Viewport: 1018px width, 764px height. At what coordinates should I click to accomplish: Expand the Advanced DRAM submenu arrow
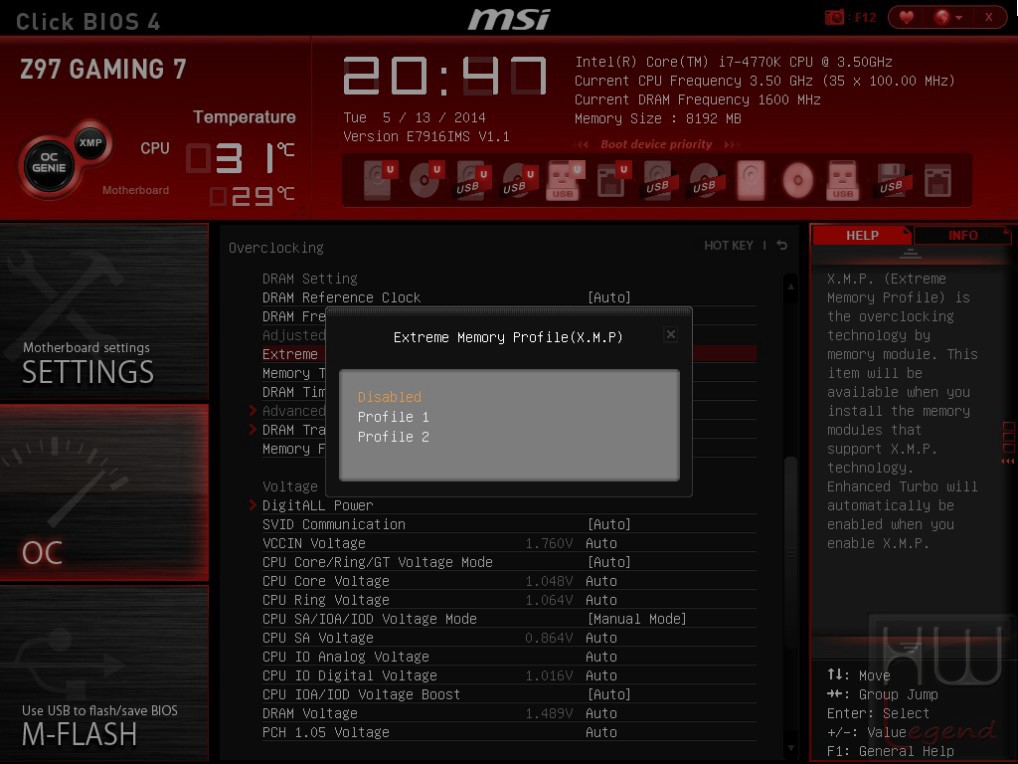coord(253,410)
